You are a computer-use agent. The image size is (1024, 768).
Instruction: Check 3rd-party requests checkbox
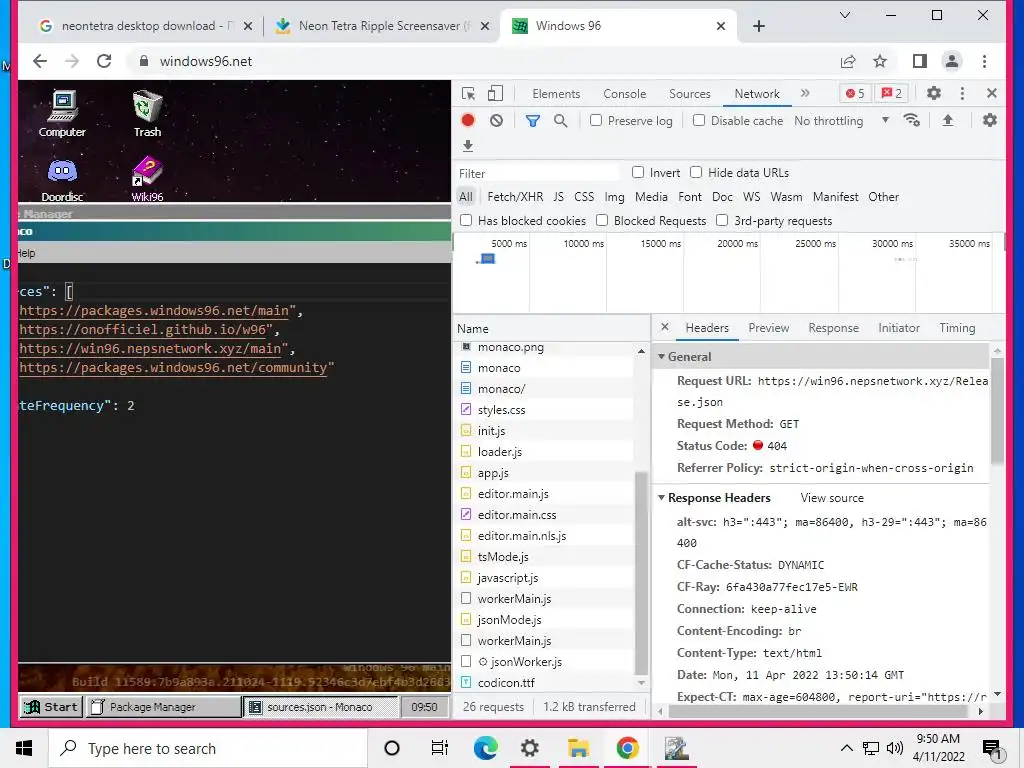point(722,221)
